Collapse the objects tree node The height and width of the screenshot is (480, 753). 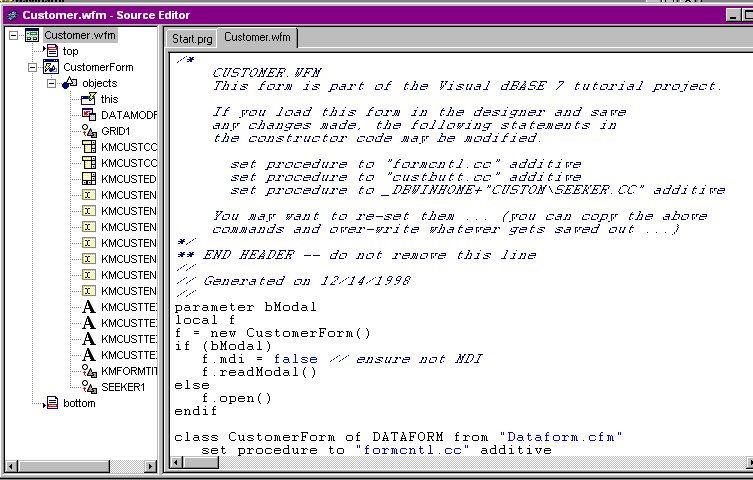(x=52, y=83)
